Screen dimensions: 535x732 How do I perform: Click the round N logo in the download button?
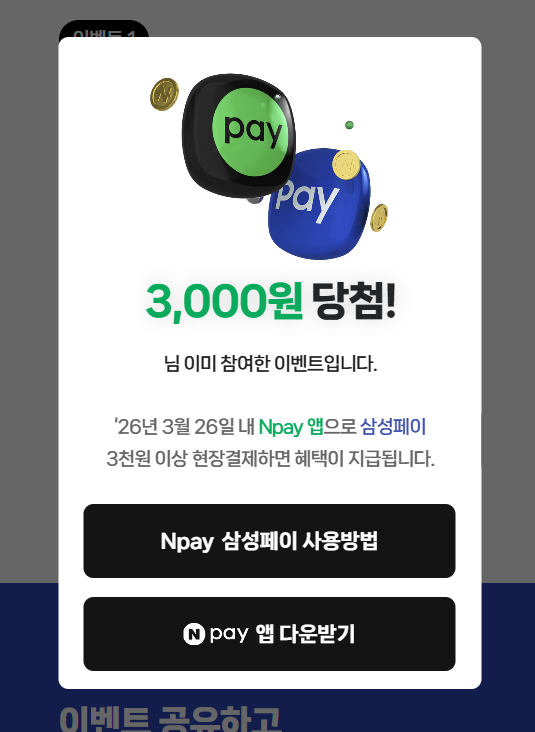[194, 634]
